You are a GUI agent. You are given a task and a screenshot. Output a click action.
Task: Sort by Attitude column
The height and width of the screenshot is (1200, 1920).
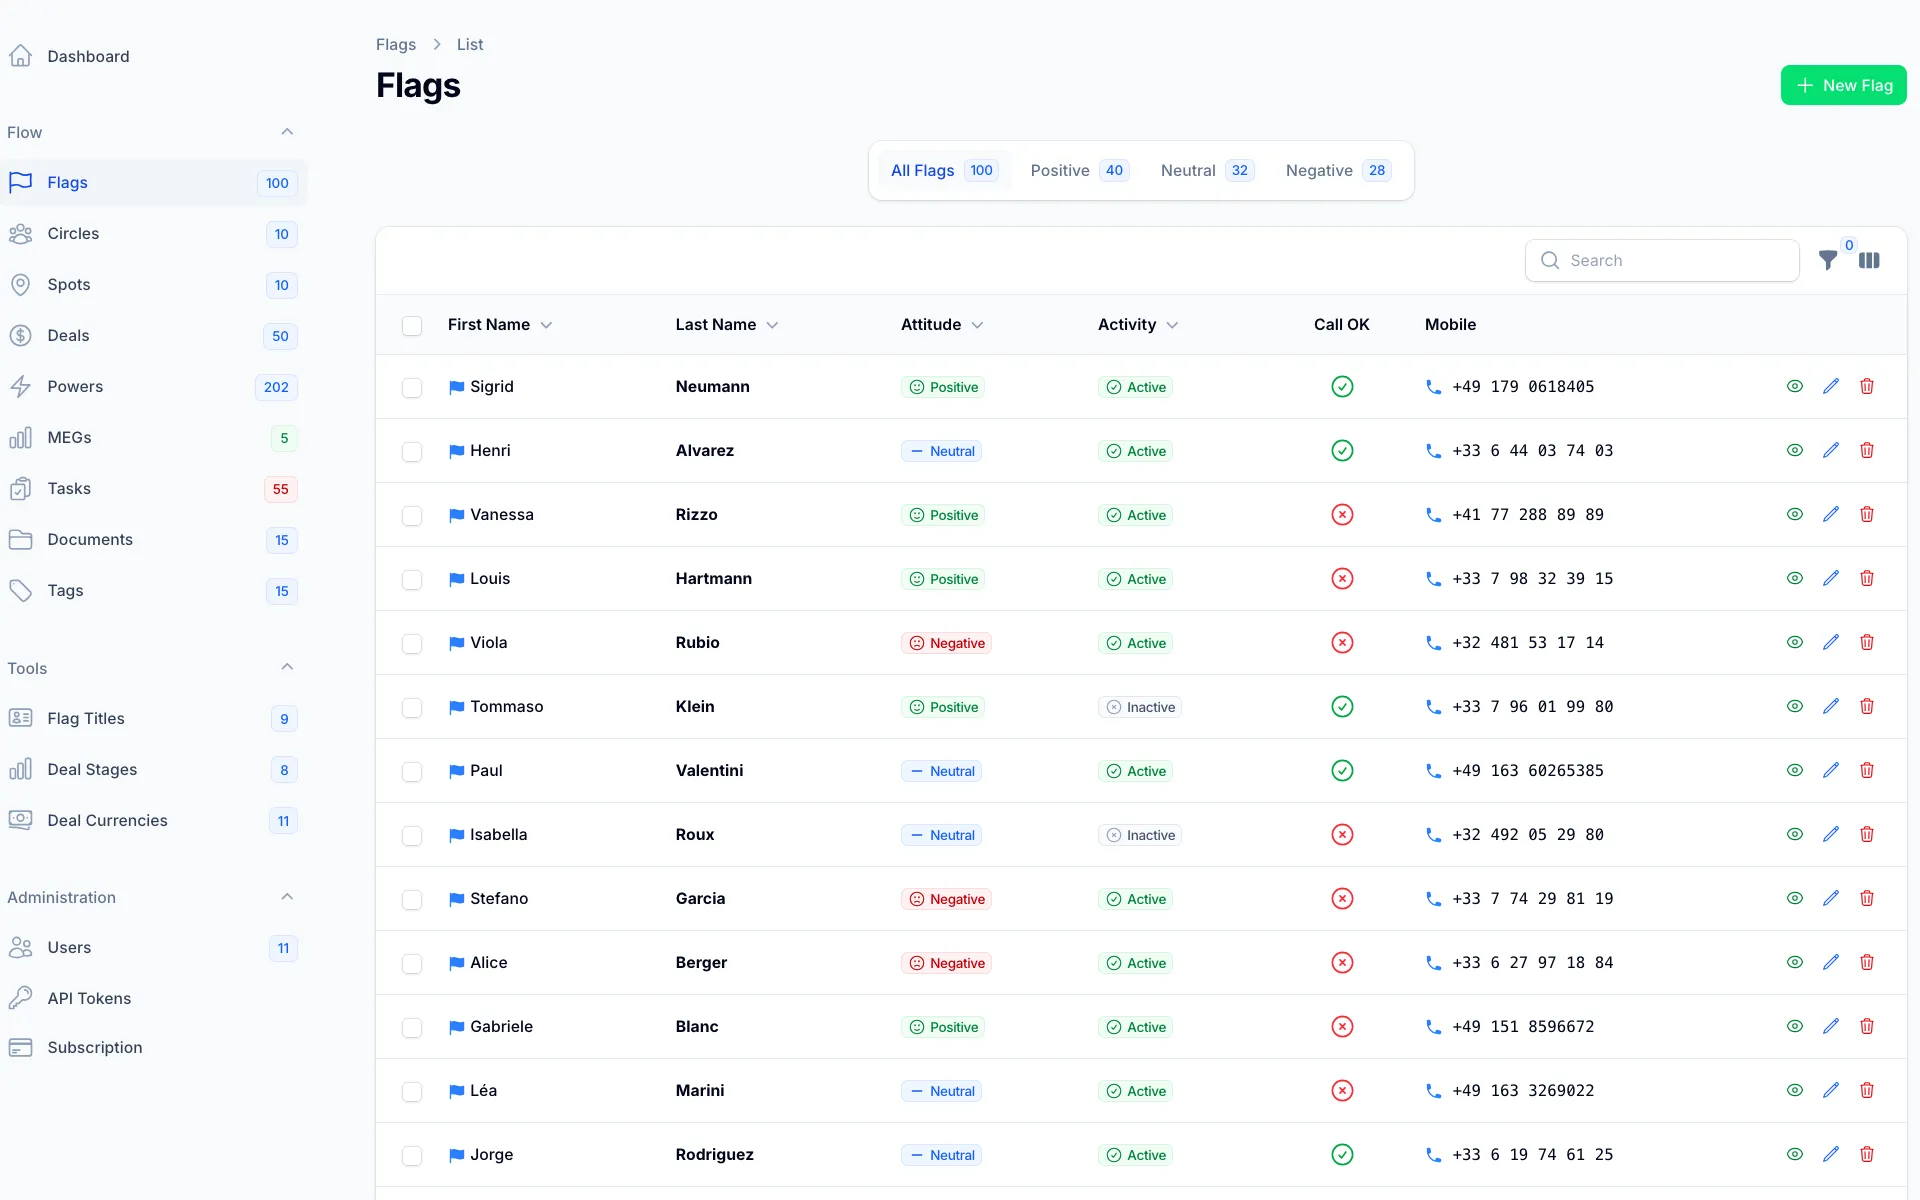(942, 325)
